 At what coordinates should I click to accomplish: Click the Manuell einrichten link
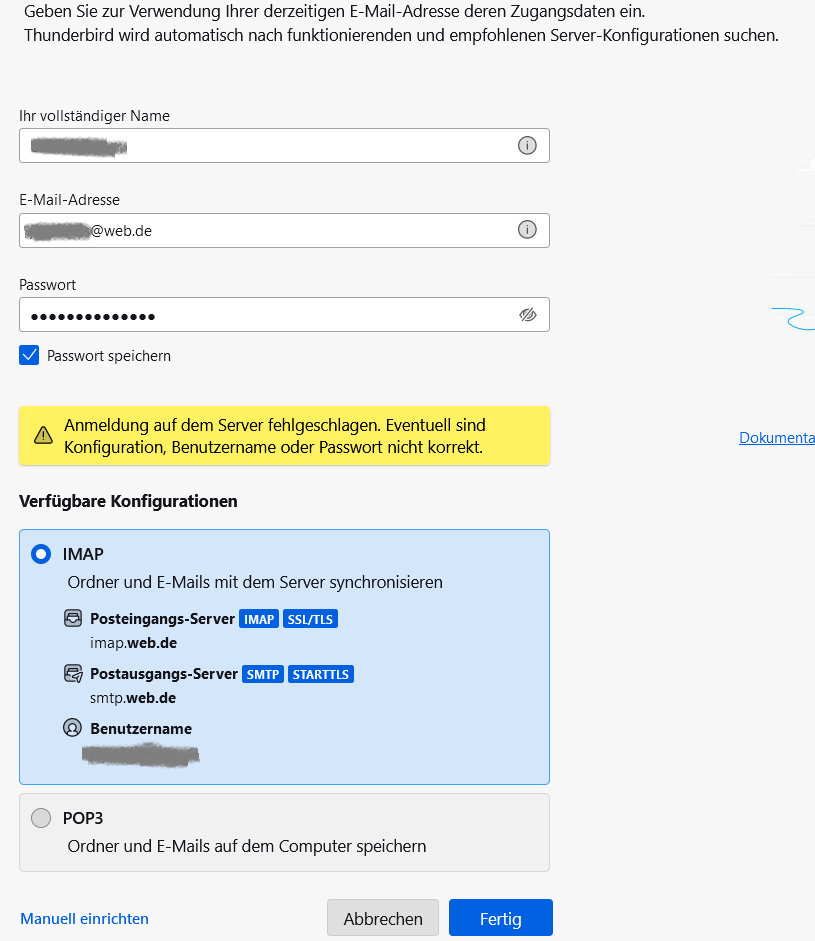click(84, 918)
